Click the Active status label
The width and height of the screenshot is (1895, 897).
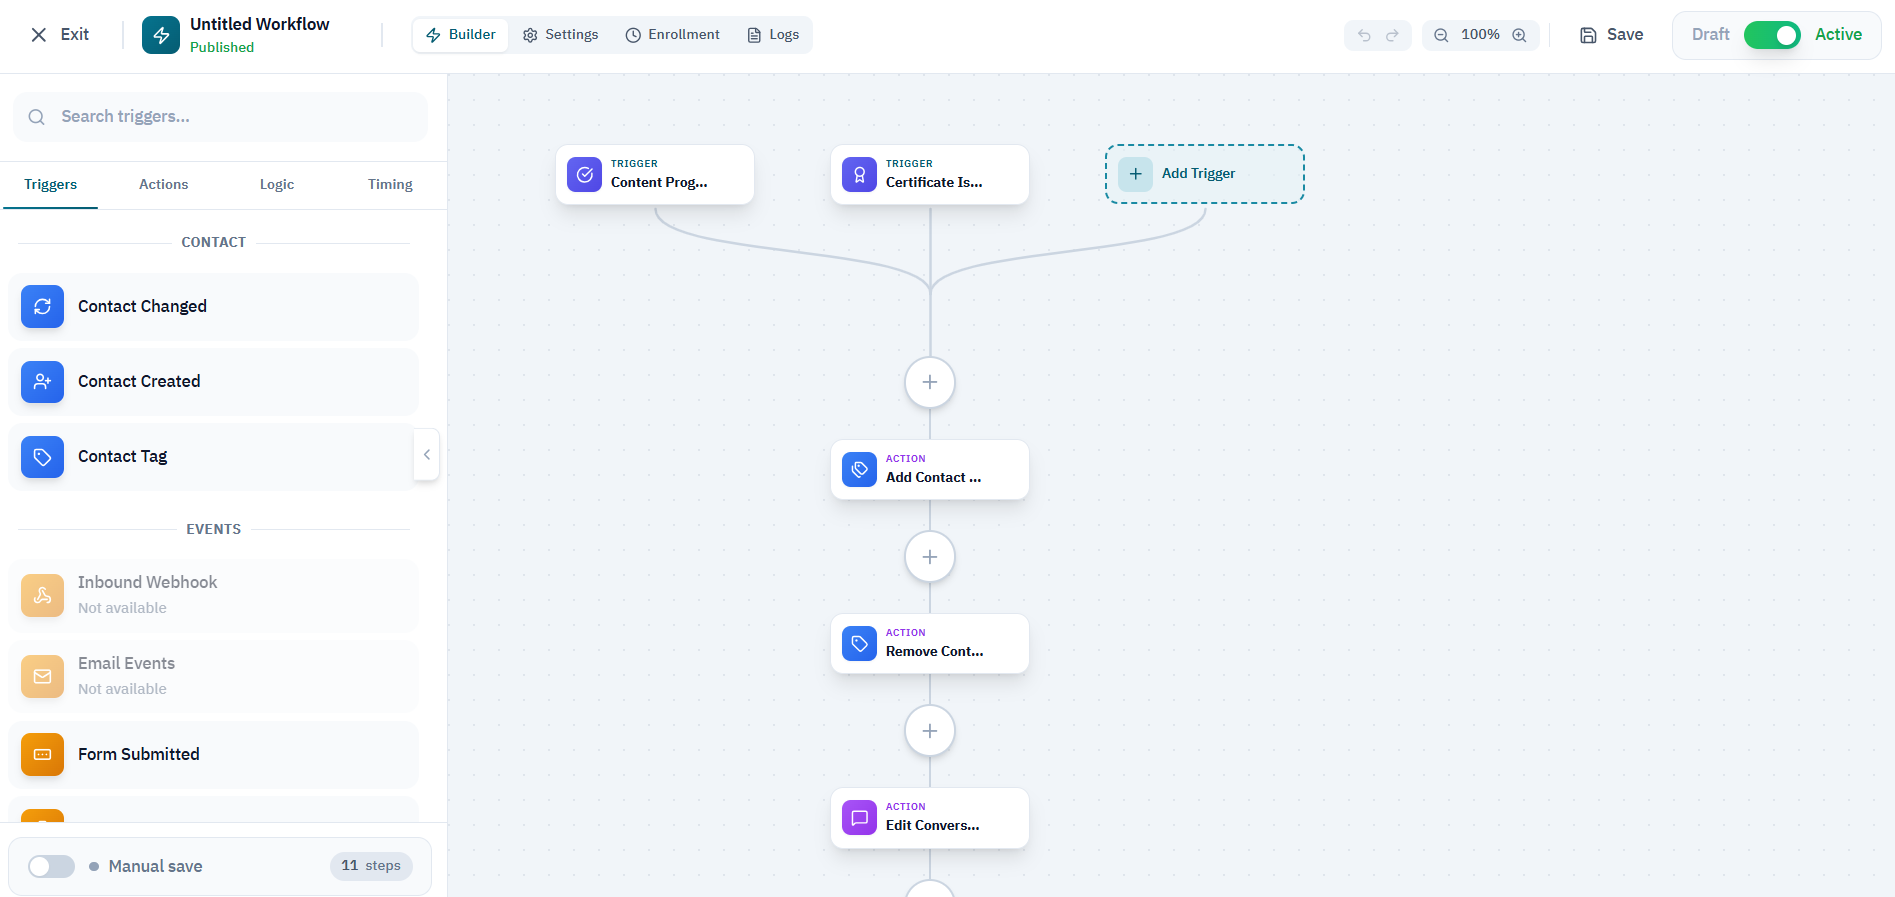1838,35
